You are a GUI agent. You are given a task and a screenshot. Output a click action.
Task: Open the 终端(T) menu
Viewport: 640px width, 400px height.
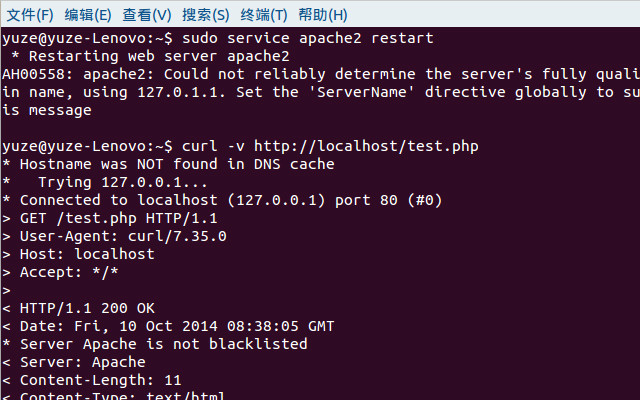[x=264, y=15]
